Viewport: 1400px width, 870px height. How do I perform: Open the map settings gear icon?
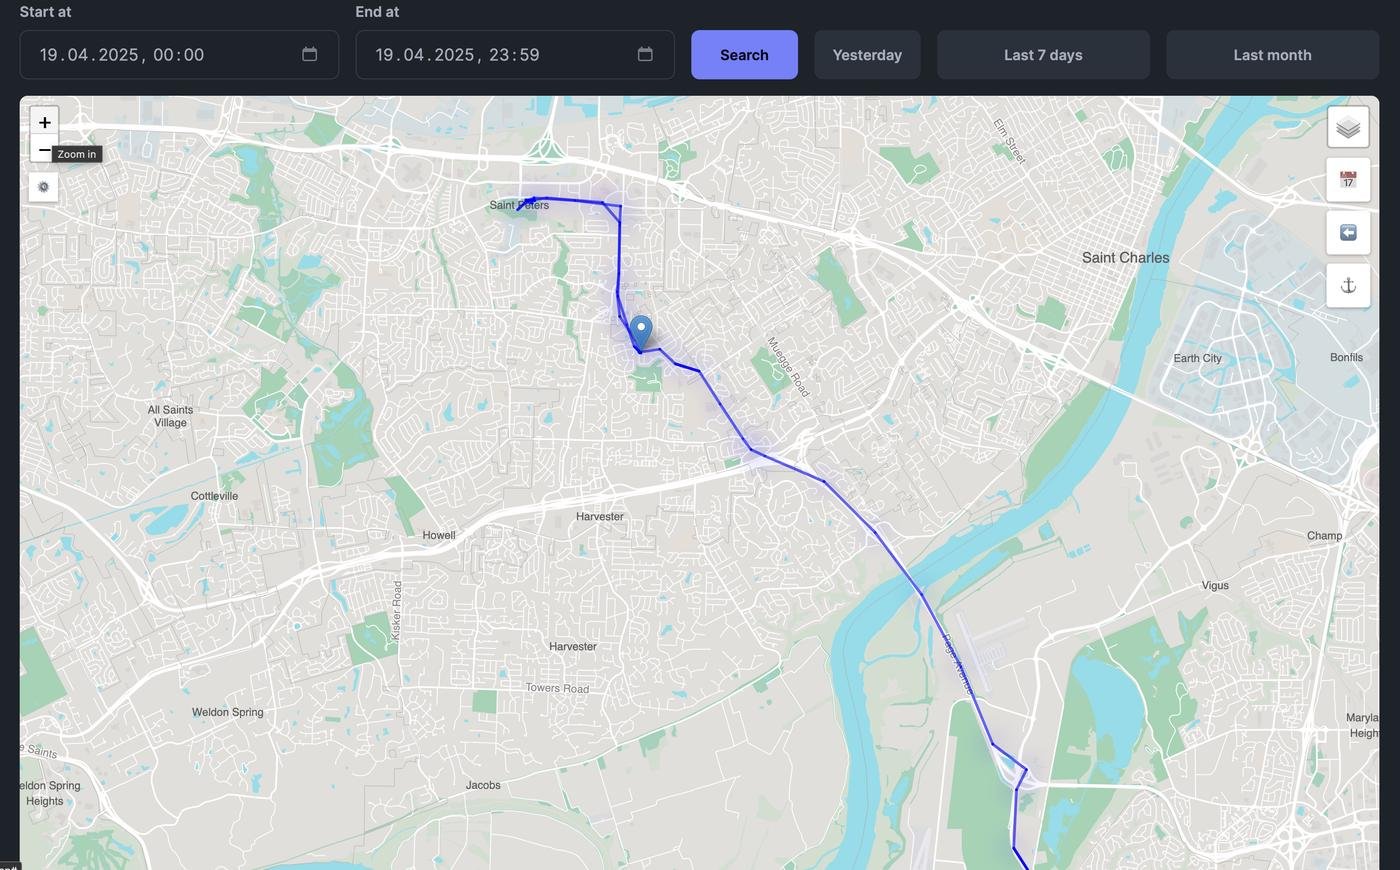point(44,187)
